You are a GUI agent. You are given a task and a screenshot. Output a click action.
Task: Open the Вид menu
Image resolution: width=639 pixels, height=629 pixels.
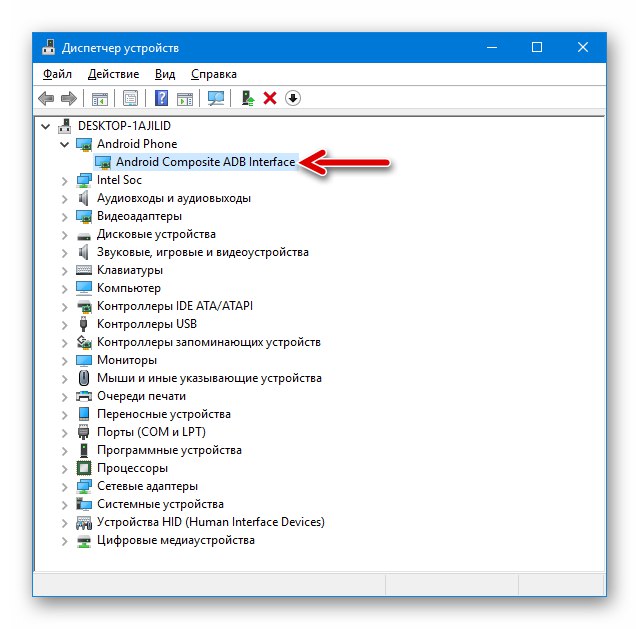click(165, 74)
